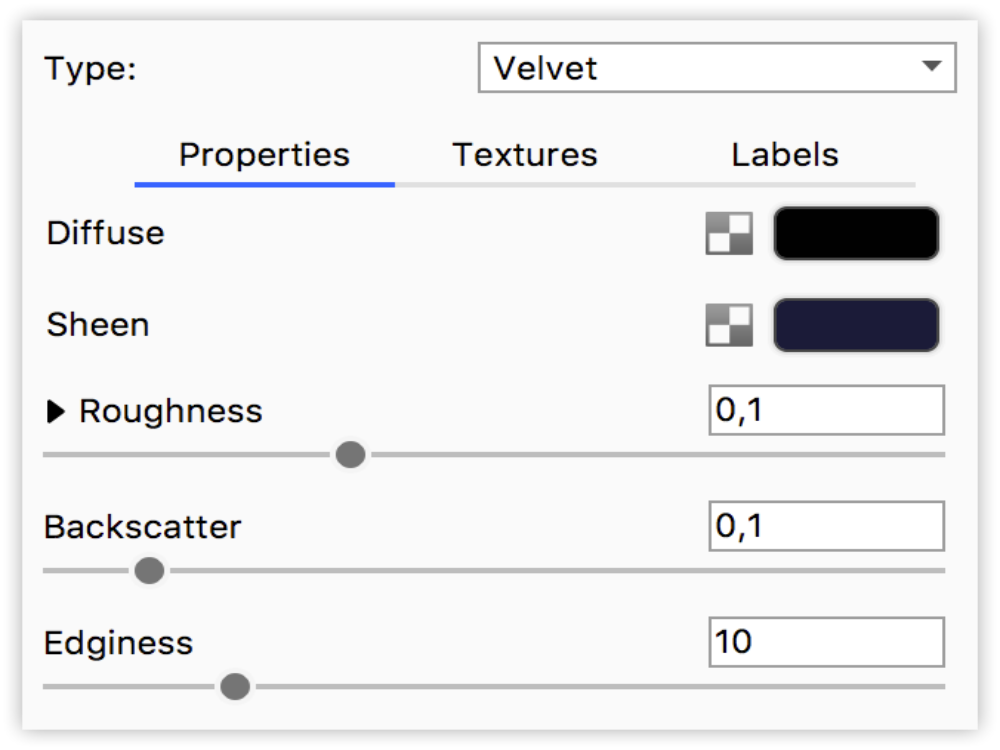Image resolution: width=1000 pixels, height=750 pixels.
Task: Click the Diffuse texture checkerboard icon
Action: tap(729, 234)
